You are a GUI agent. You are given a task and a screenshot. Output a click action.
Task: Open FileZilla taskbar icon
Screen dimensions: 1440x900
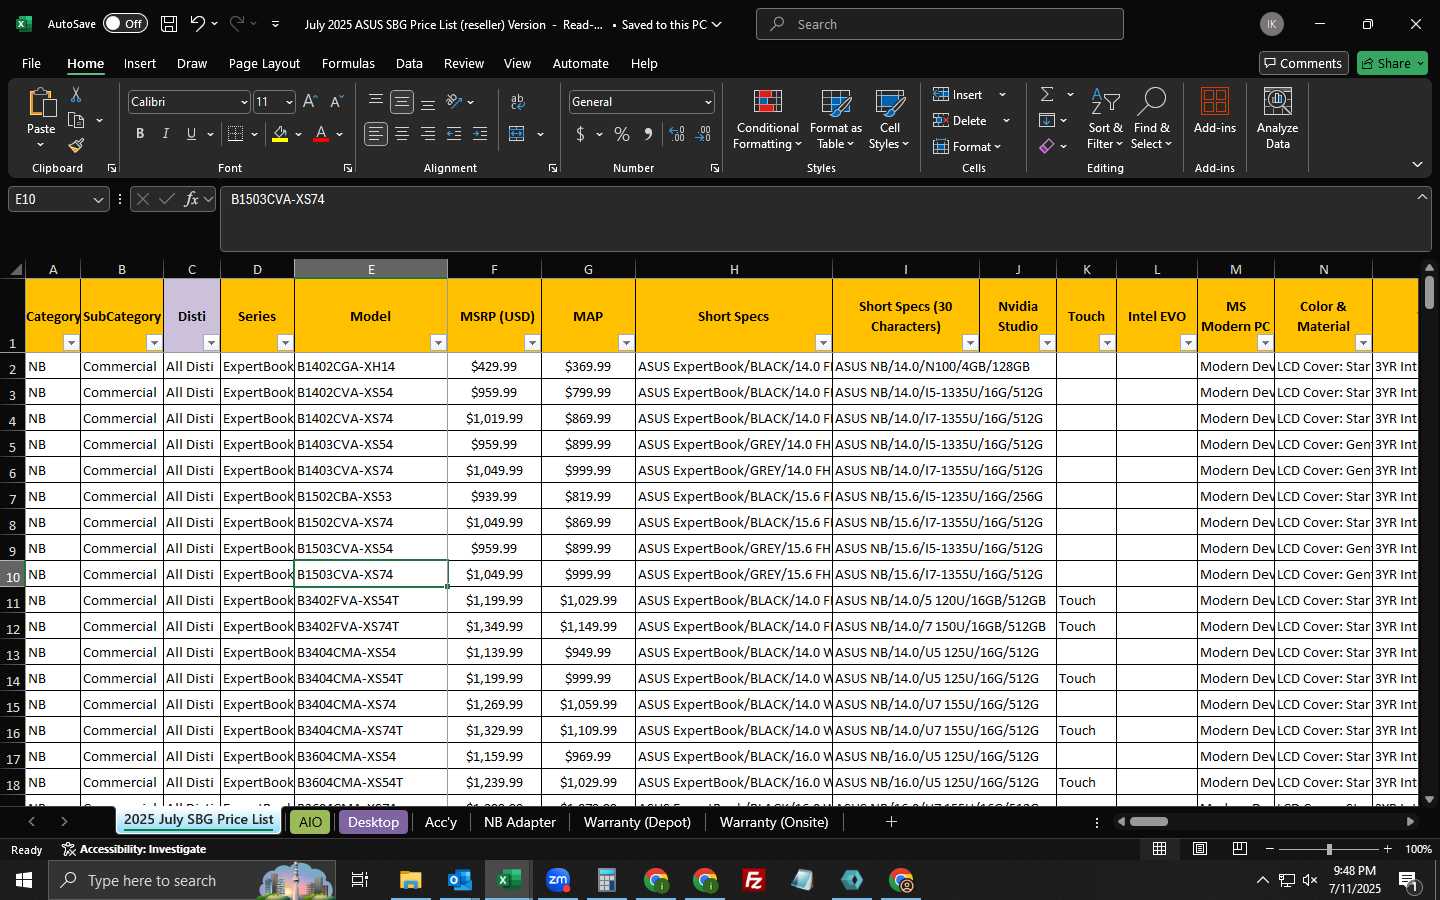(754, 880)
